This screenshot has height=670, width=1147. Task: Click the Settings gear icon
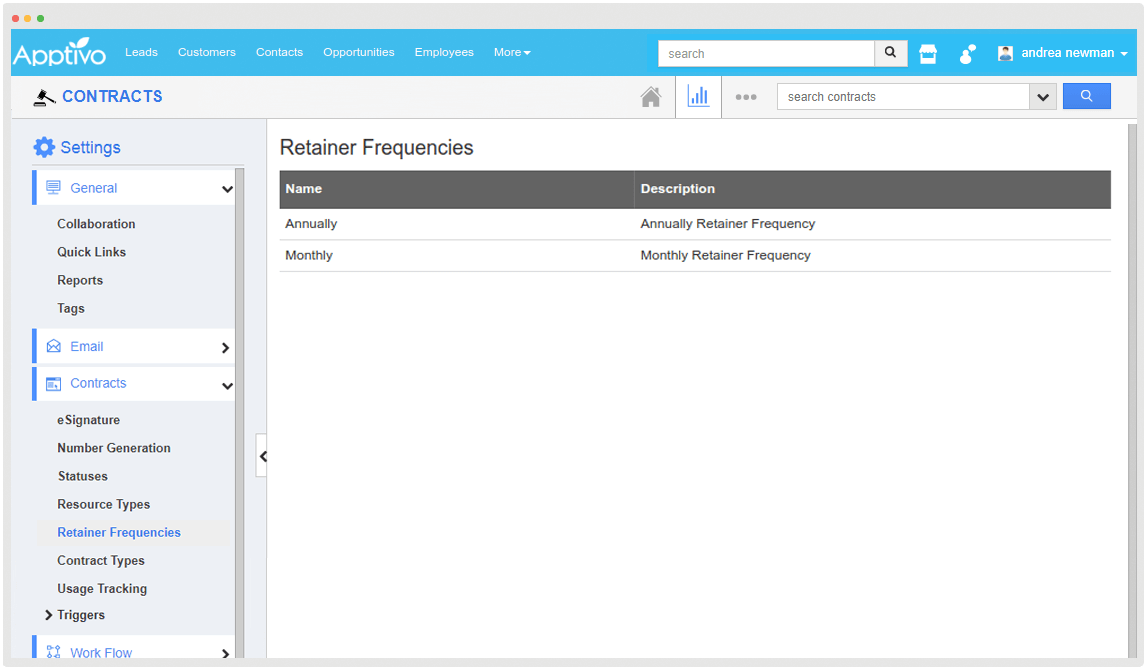click(44, 147)
